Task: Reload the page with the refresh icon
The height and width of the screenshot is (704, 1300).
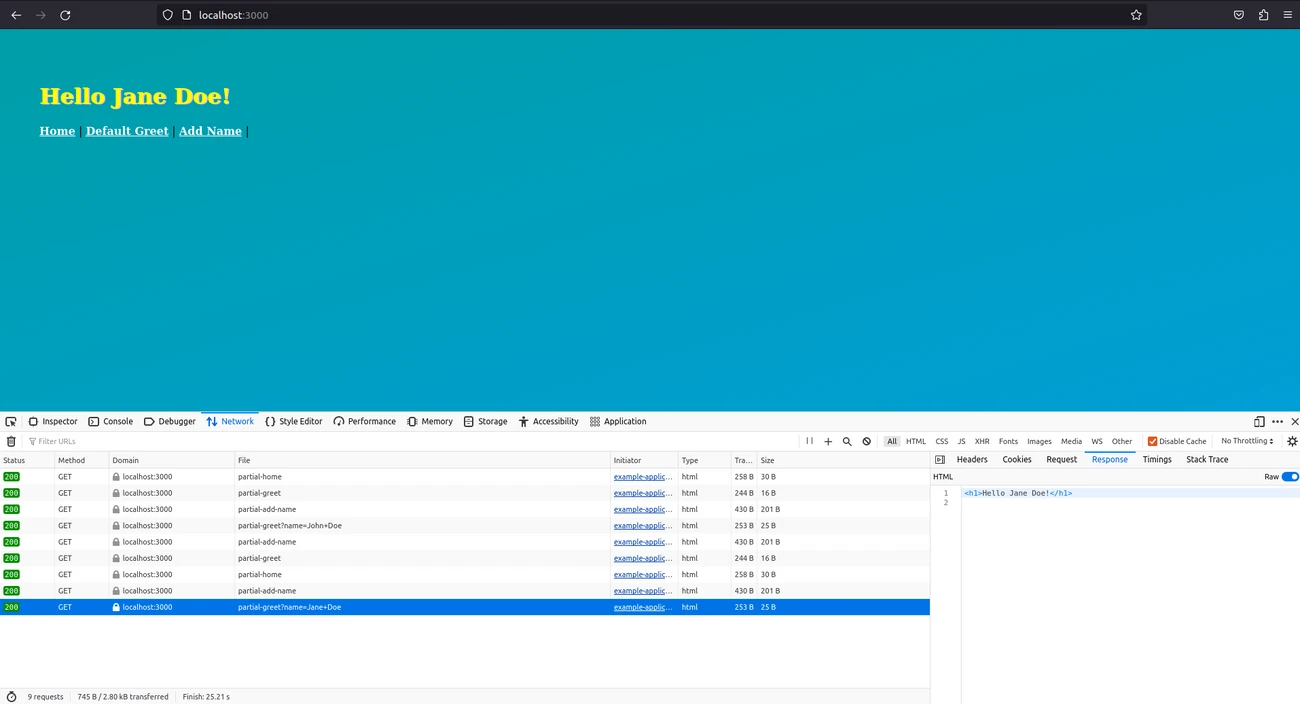Action: pyautogui.click(x=65, y=15)
